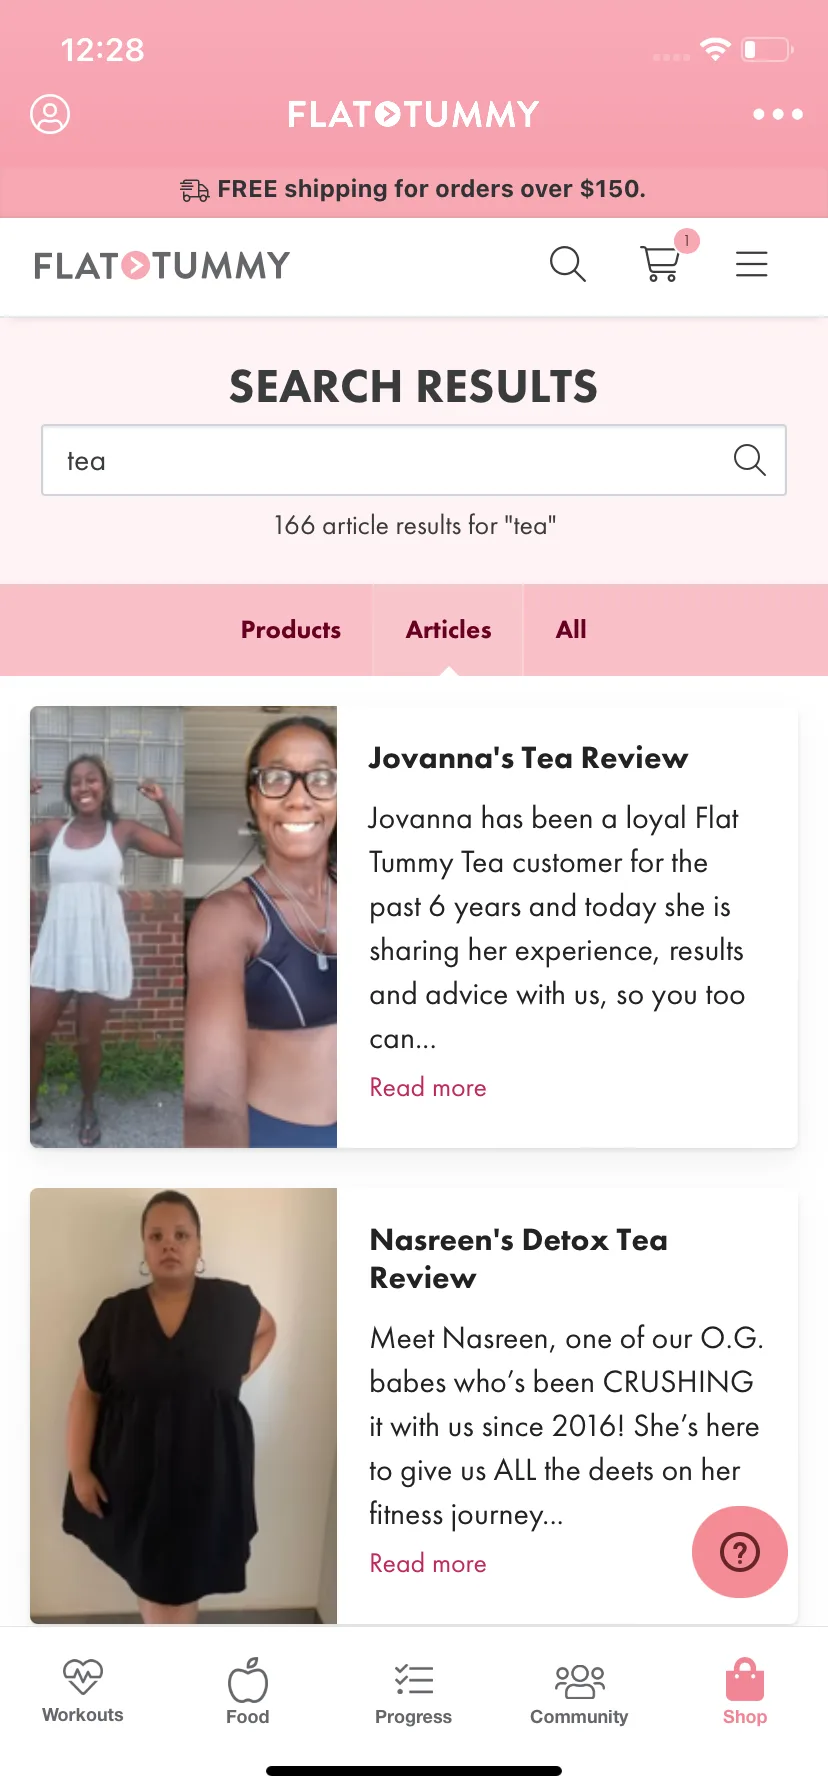Open the user profile icon
Image resolution: width=828 pixels, height=1792 pixels.
click(x=50, y=114)
